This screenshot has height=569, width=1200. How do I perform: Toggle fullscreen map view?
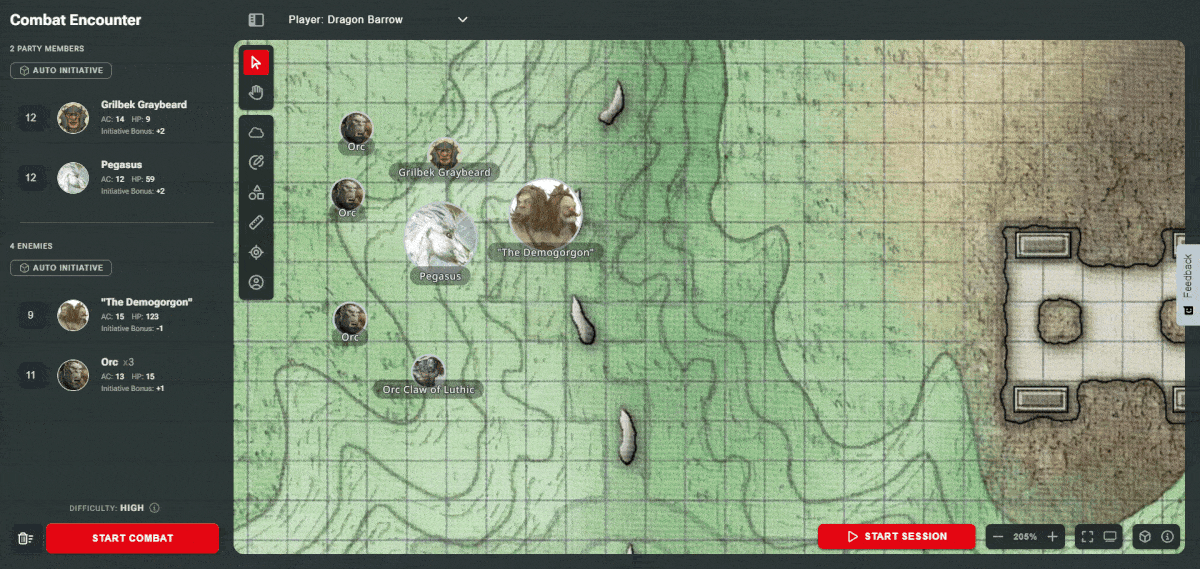1087,537
